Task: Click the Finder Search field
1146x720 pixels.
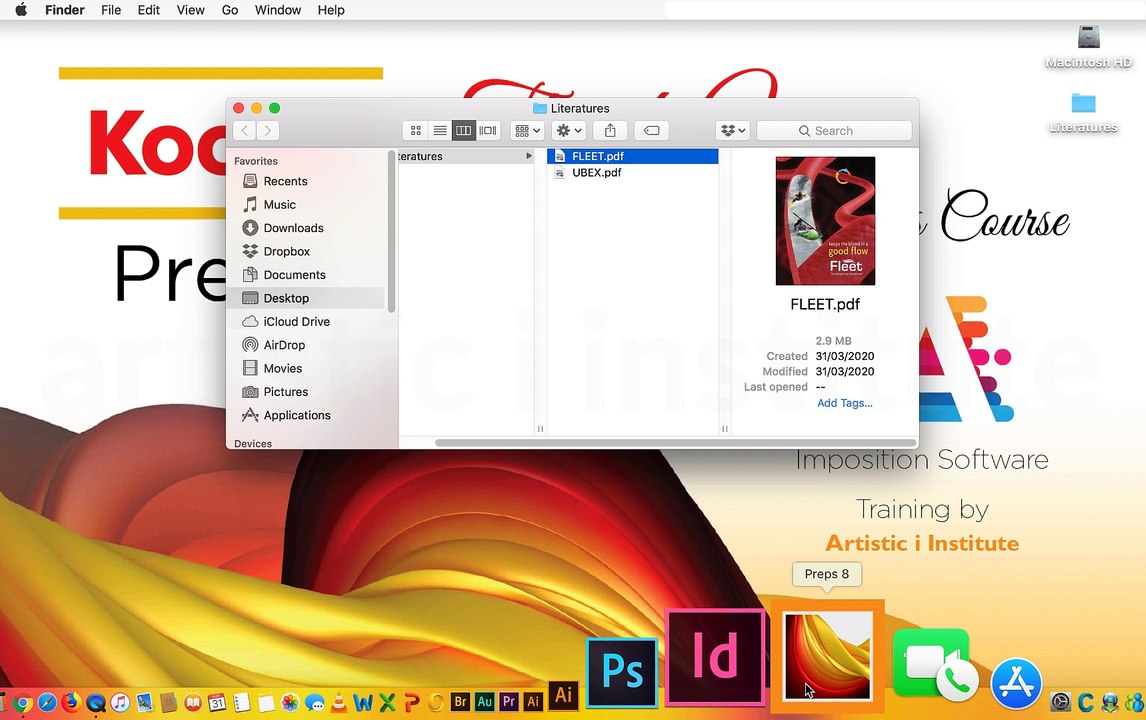Action: [834, 131]
